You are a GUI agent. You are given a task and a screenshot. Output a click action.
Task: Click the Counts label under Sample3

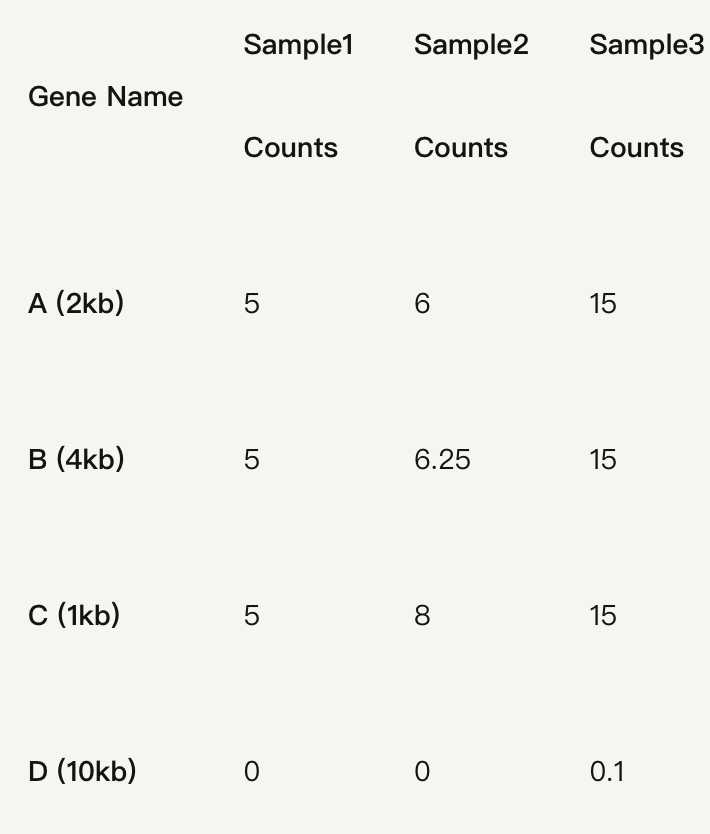tap(636, 148)
